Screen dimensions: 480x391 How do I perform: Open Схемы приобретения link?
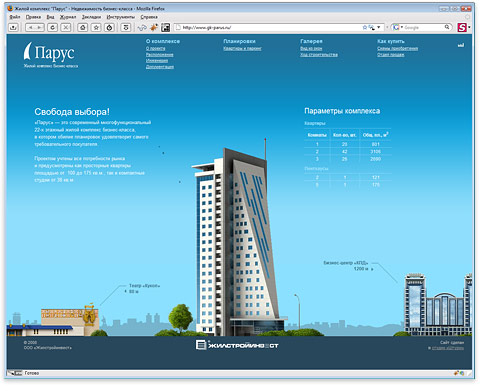tap(397, 49)
